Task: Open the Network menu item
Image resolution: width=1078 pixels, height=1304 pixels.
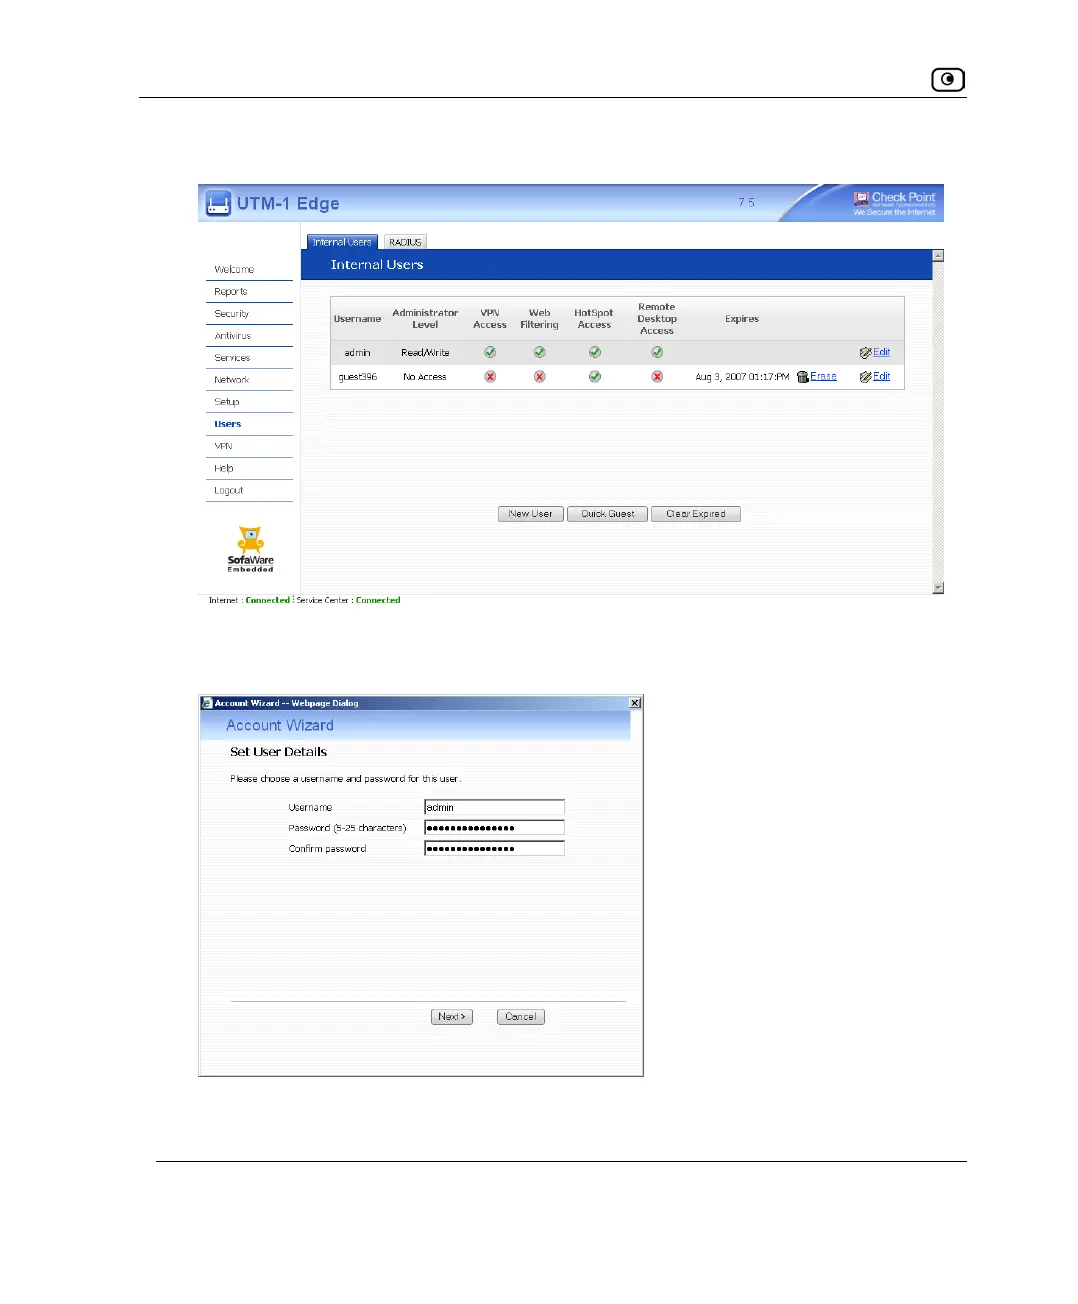Action: [232, 380]
